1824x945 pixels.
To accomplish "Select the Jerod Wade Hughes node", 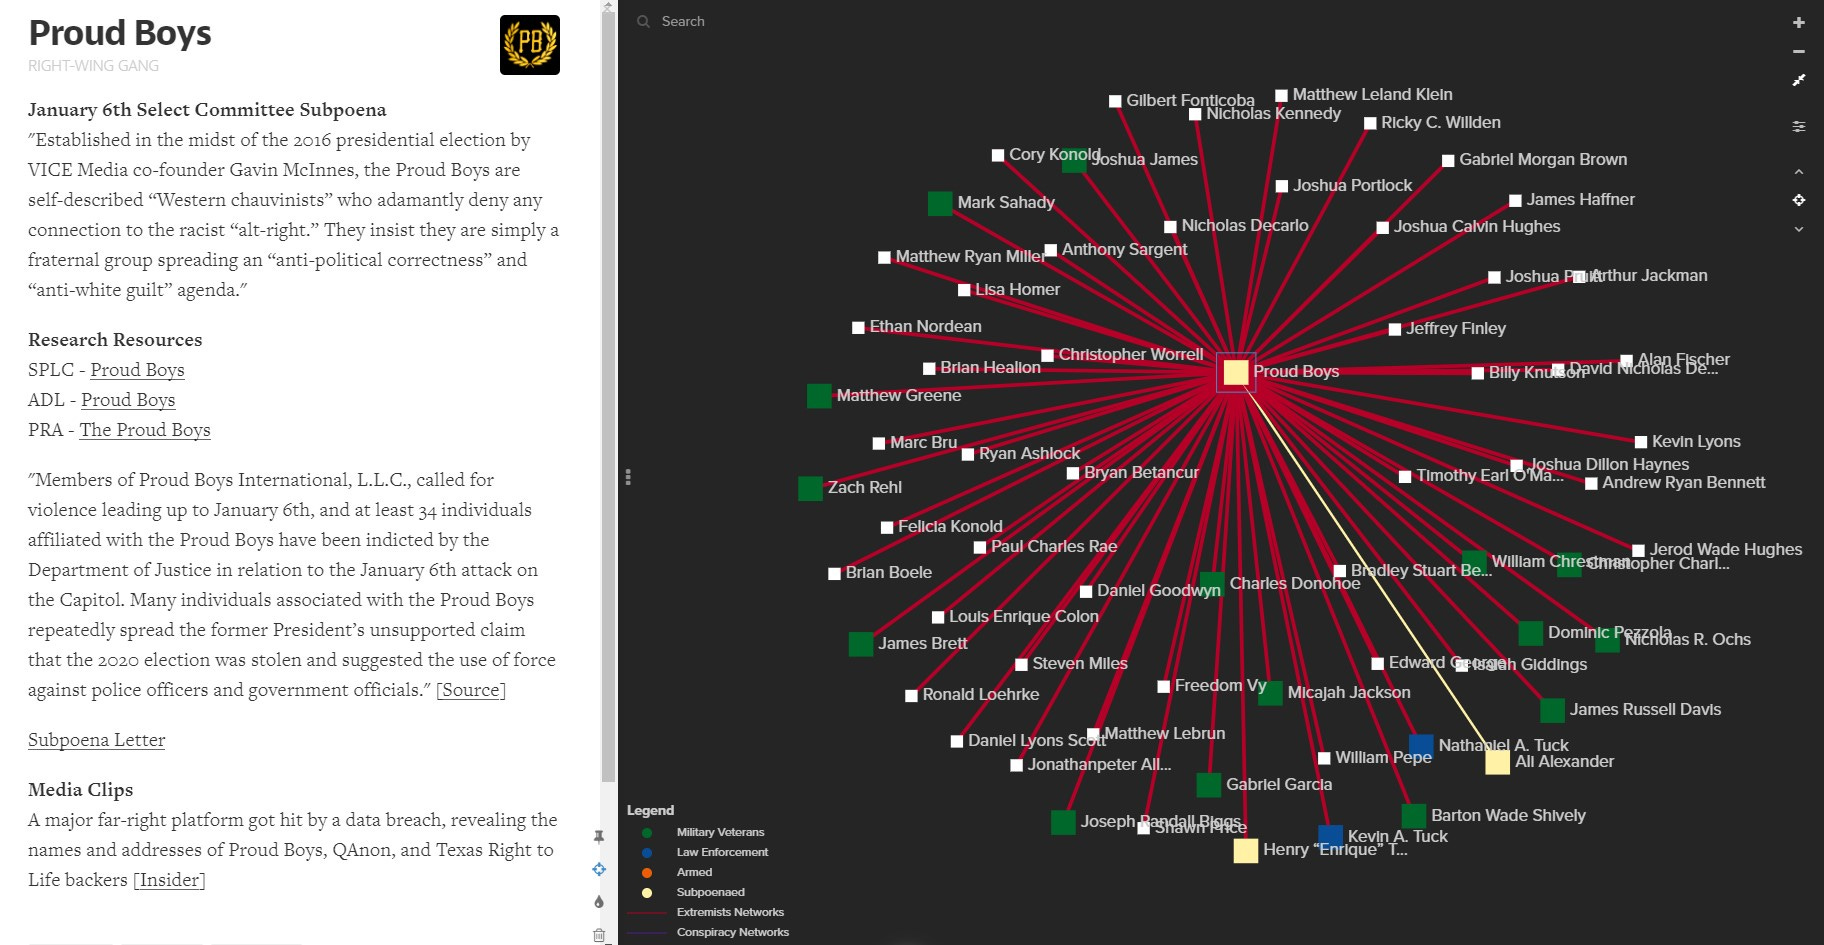I will pos(1638,550).
